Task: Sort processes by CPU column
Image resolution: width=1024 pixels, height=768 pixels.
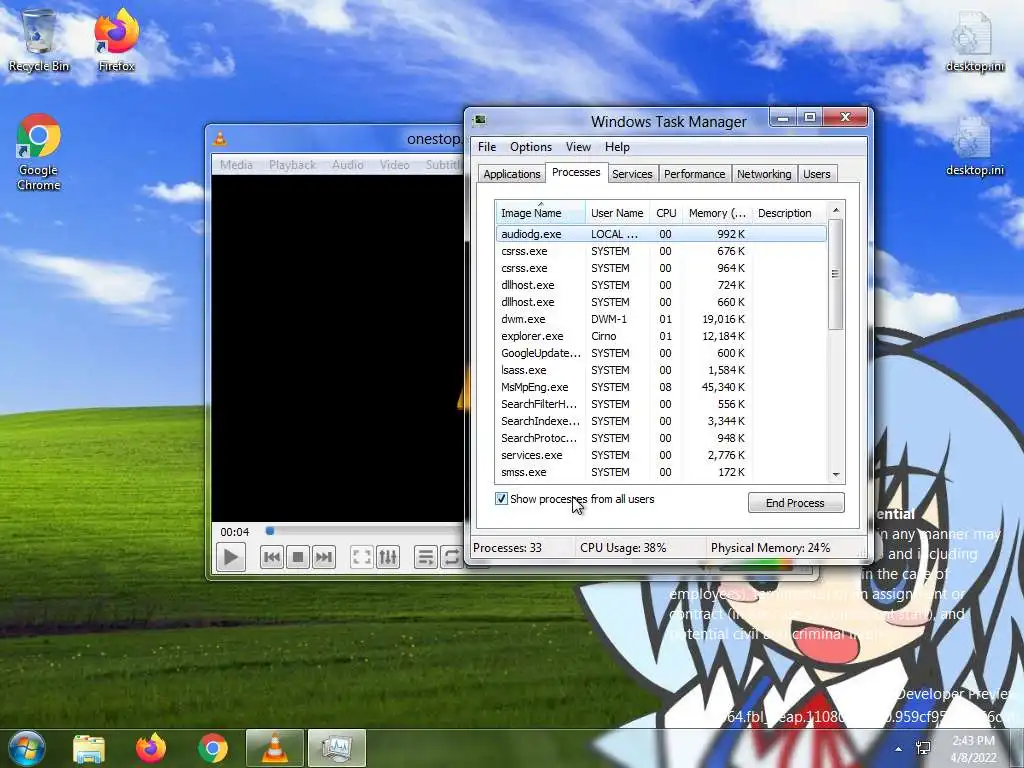Action: pos(666,213)
